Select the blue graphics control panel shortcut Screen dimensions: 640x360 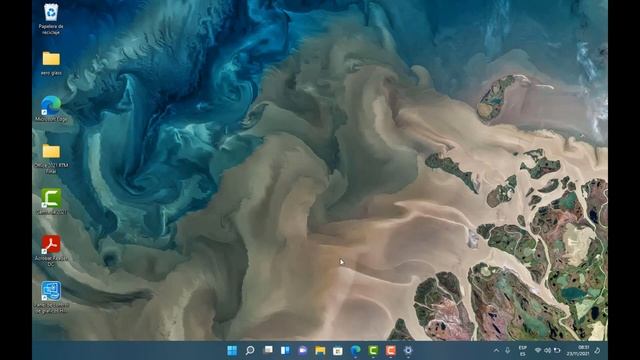click(51, 297)
